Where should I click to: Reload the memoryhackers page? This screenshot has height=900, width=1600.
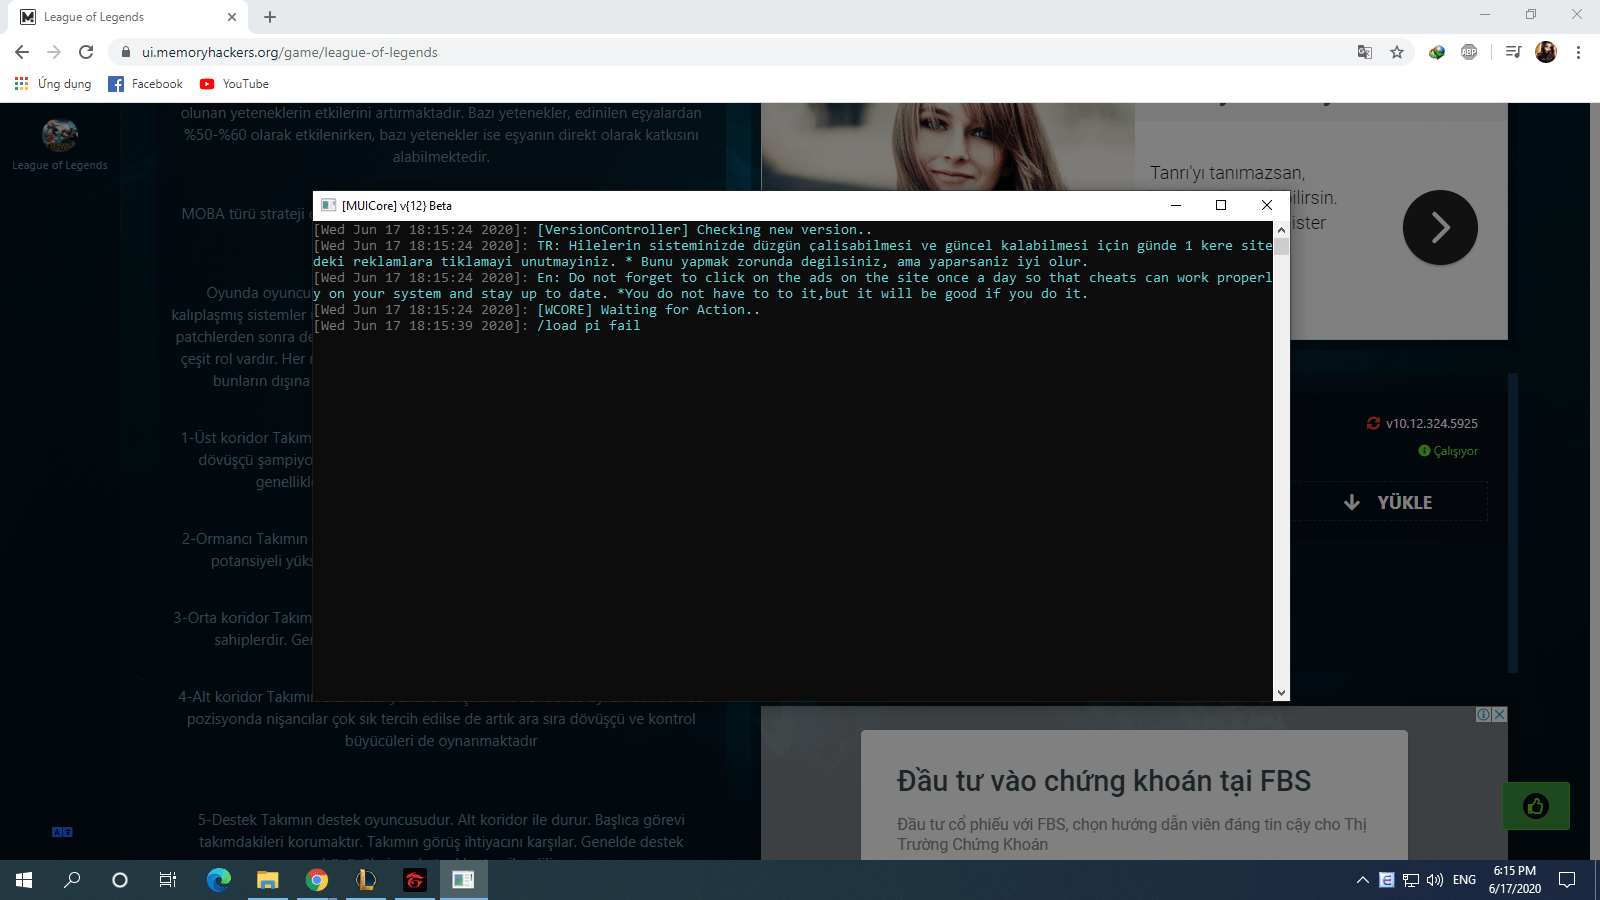(x=86, y=52)
